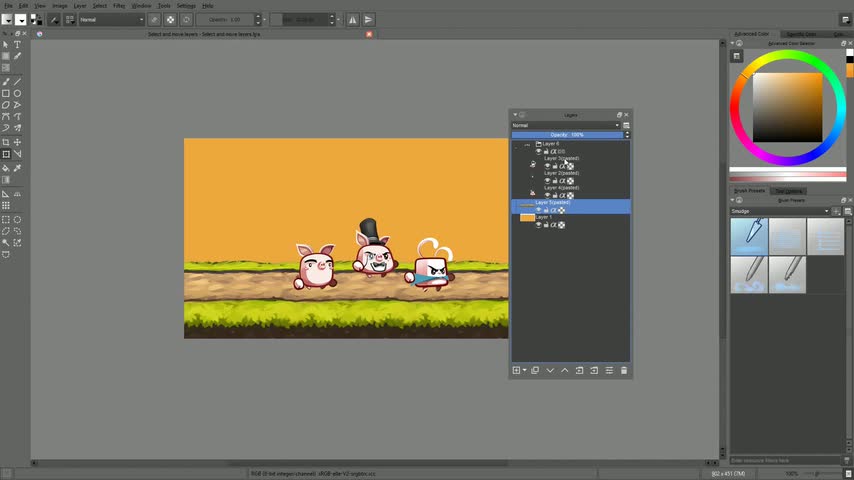Image resolution: width=854 pixels, height=480 pixels.
Task: Select the shape selection arrow tool
Action: [5, 45]
